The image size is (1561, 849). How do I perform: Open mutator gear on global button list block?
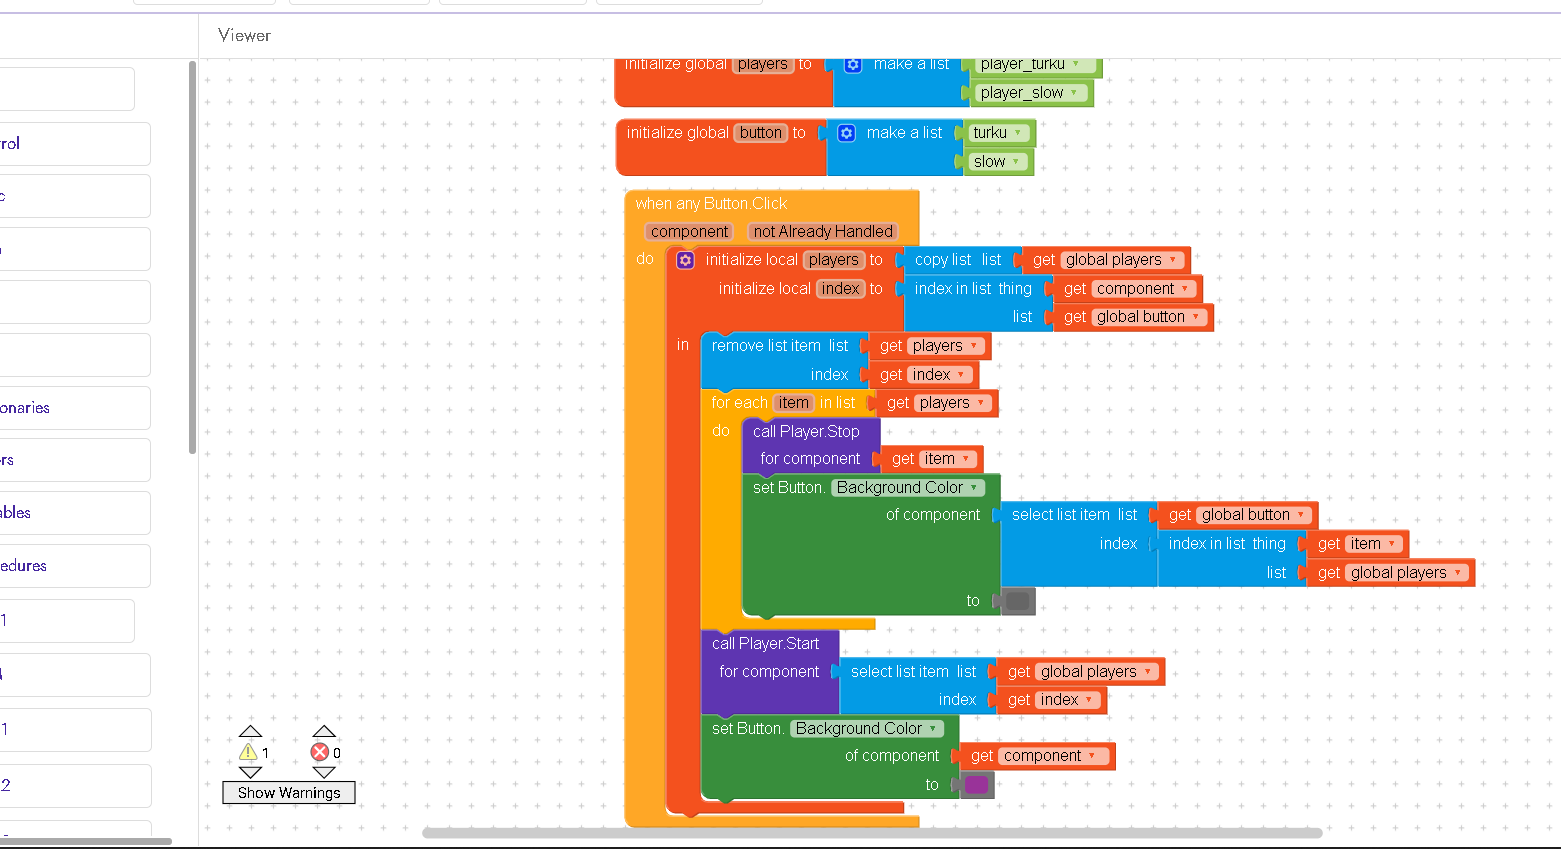(x=846, y=133)
